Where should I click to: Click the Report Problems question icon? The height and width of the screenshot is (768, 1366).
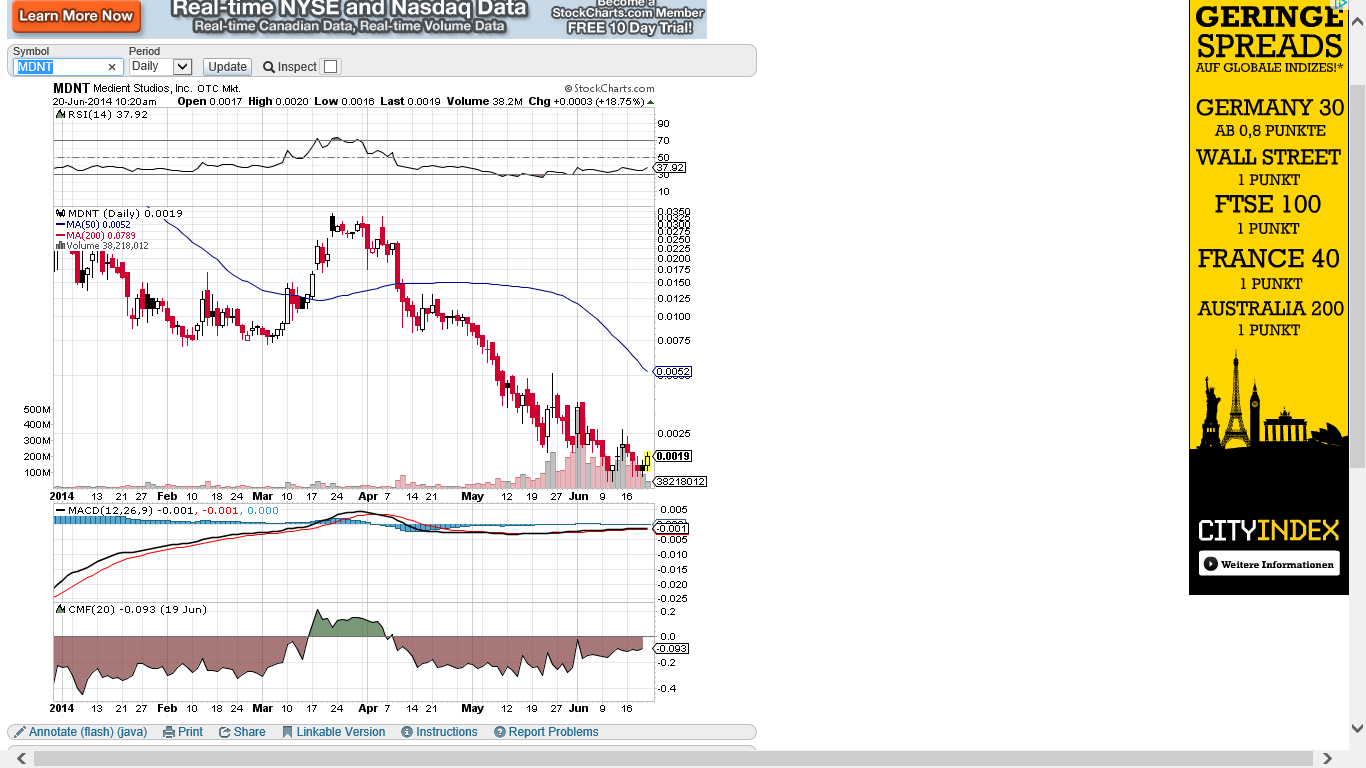tap(500, 732)
